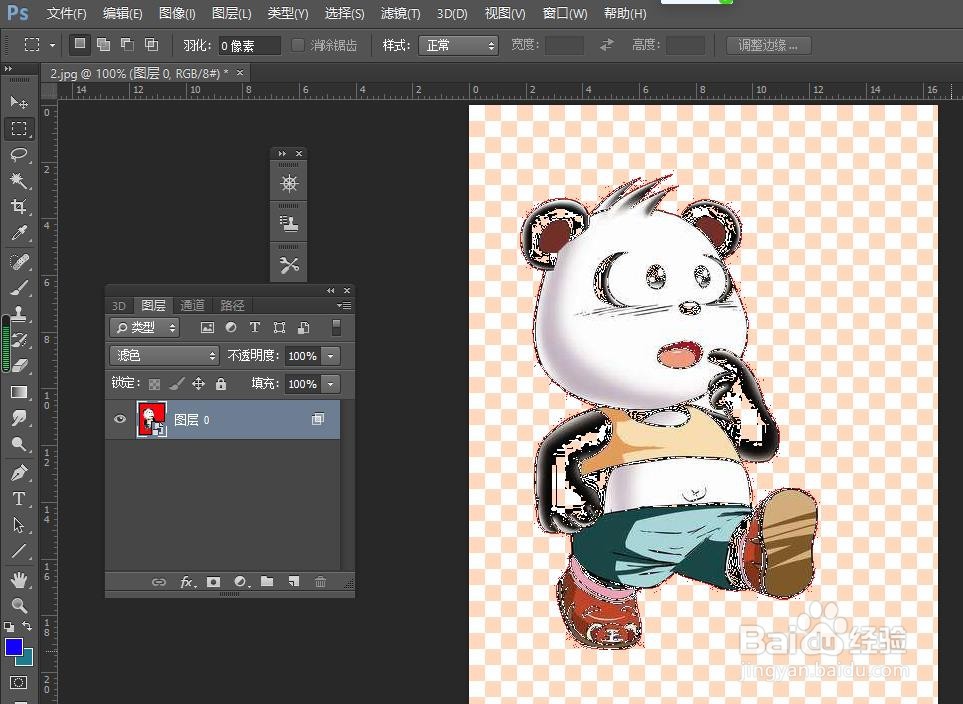Toggle Quick Mask mode
The height and width of the screenshot is (704, 963).
pos(19,682)
